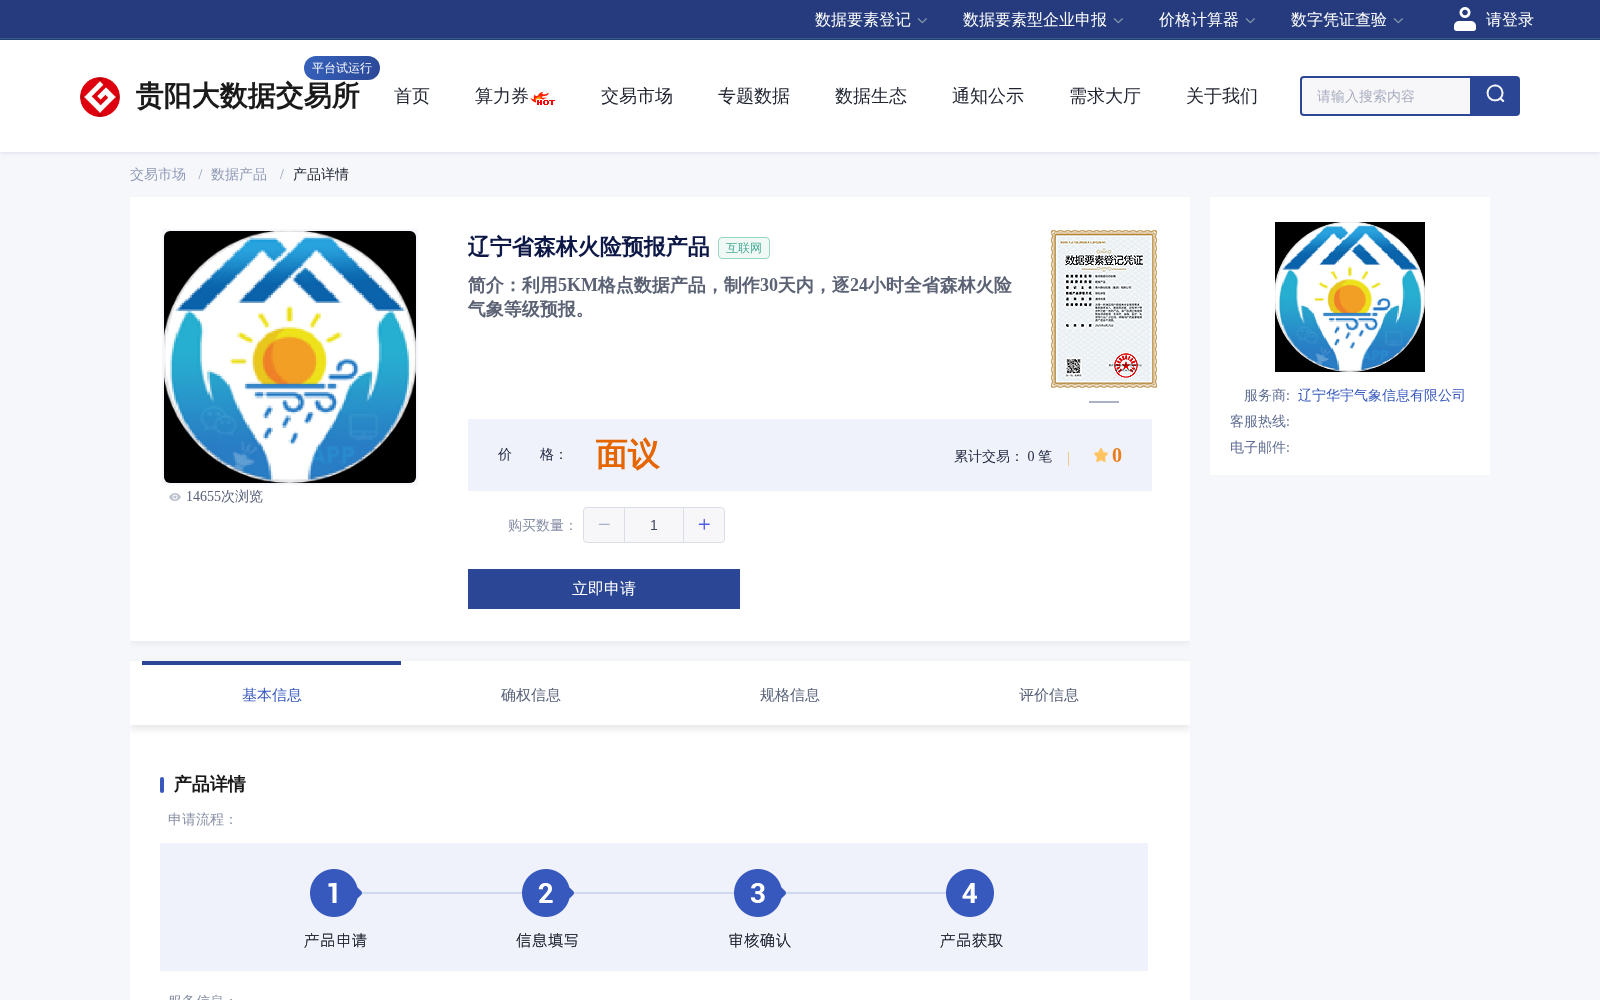
Task: Click the 立即申请 button
Action: click(604, 589)
